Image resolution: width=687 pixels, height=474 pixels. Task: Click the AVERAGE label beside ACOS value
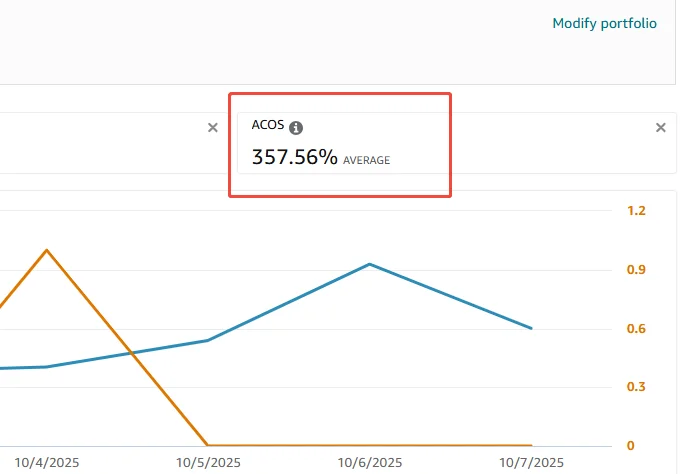click(366, 160)
